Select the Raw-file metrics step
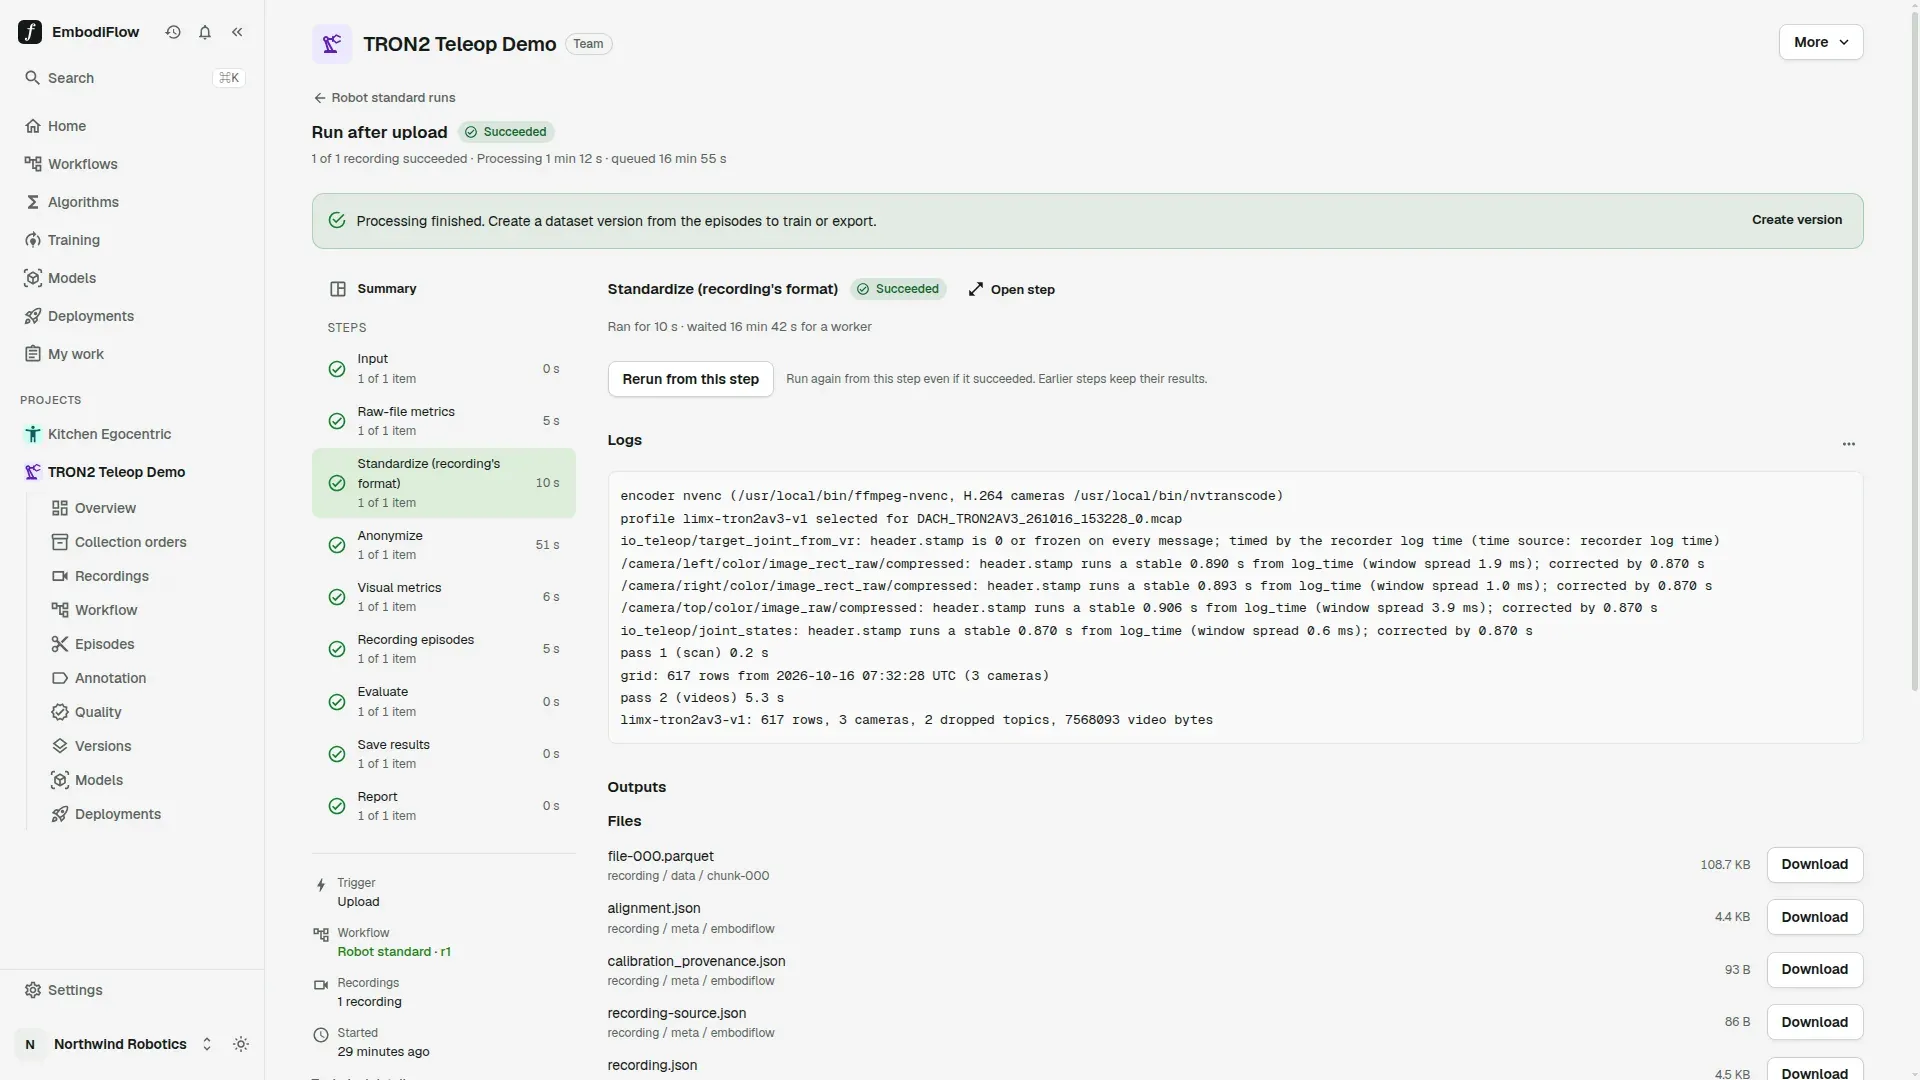 point(443,421)
